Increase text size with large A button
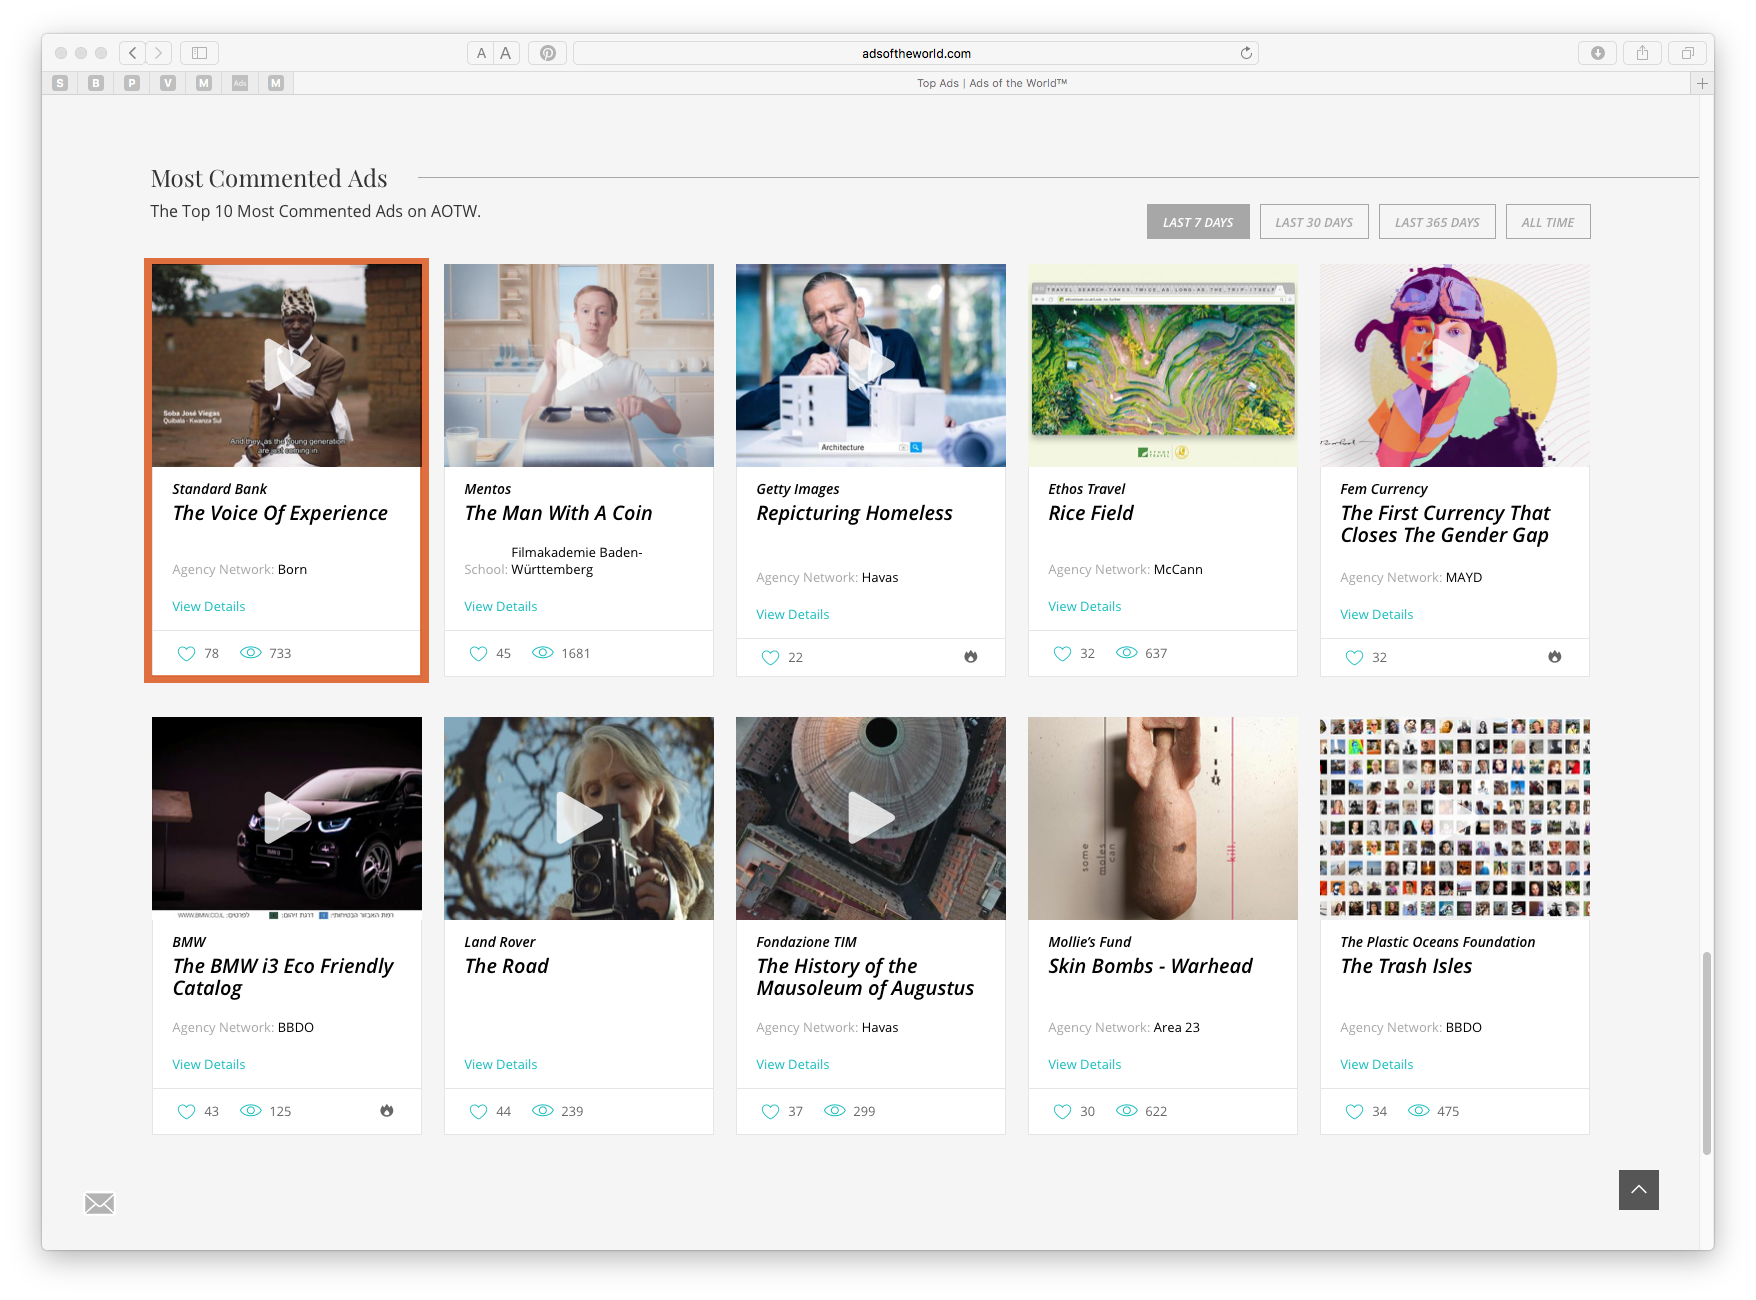 pyautogui.click(x=506, y=53)
